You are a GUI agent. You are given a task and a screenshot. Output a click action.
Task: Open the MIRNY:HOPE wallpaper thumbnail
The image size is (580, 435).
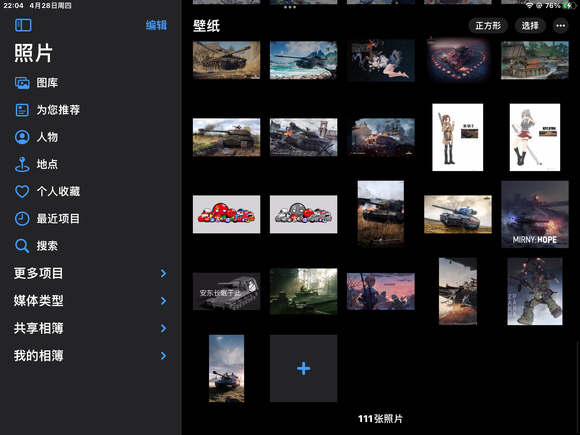[535, 214]
